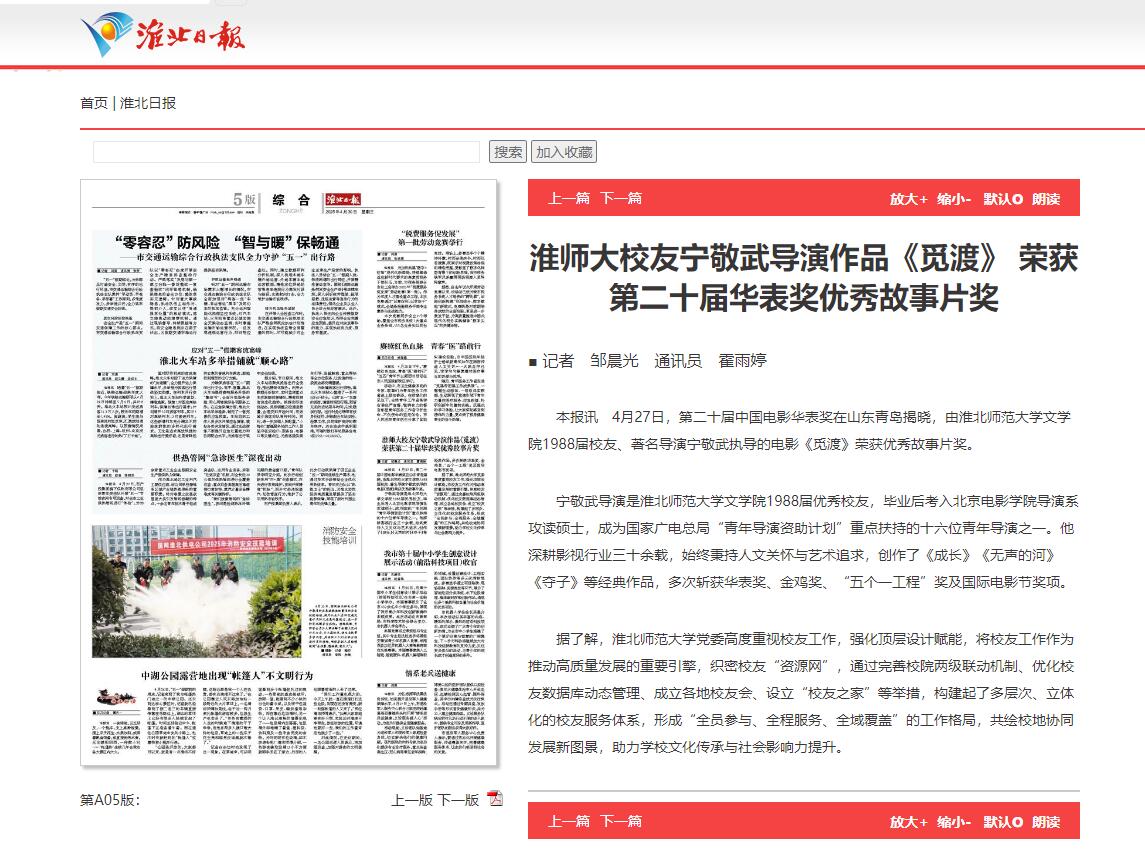Click the 淮北日报 logo in the header
Image resolution: width=1145 pixels, height=868 pixels.
pyautogui.click(x=163, y=33)
